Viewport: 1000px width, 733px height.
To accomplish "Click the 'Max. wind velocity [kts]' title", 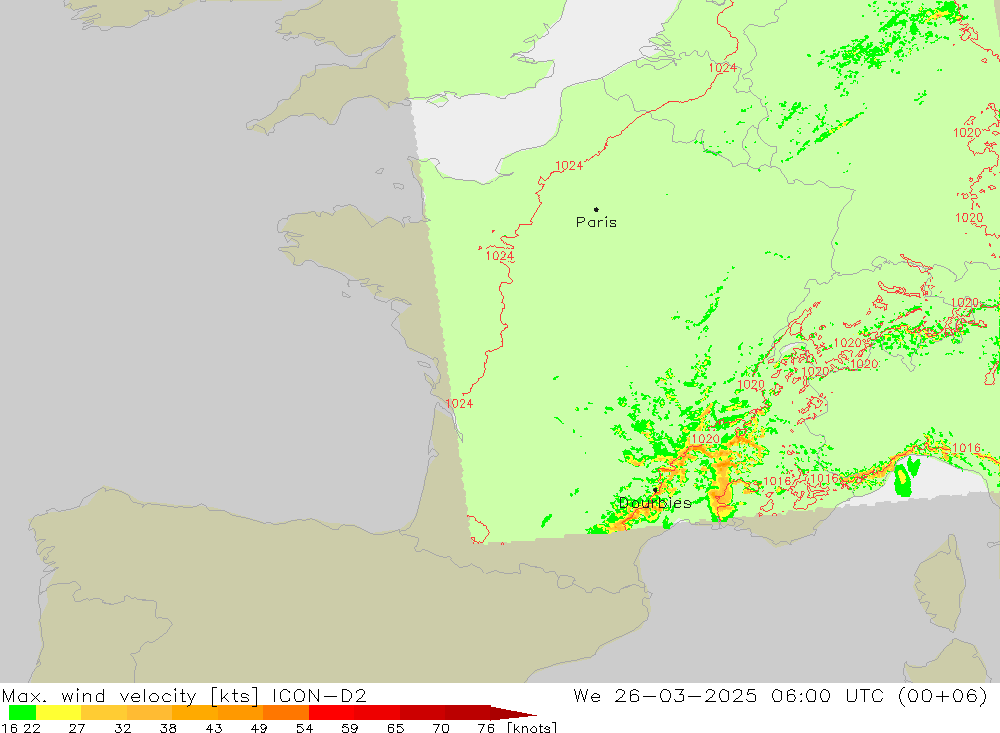I will [130, 696].
